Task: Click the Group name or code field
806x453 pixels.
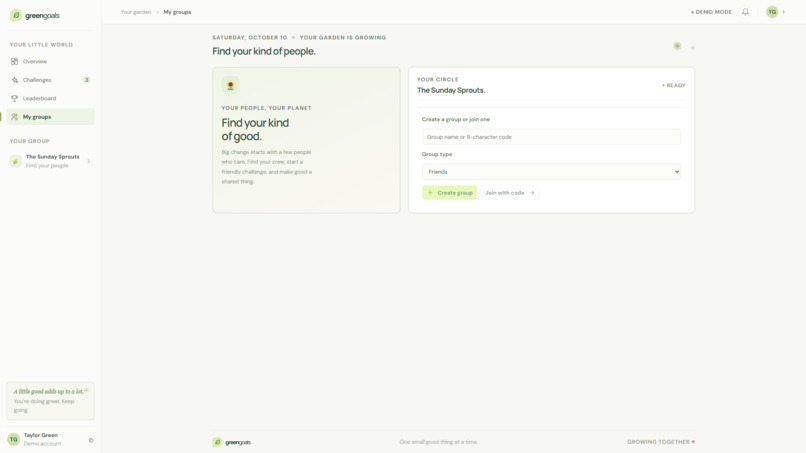Action: pyautogui.click(x=551, y=137)
